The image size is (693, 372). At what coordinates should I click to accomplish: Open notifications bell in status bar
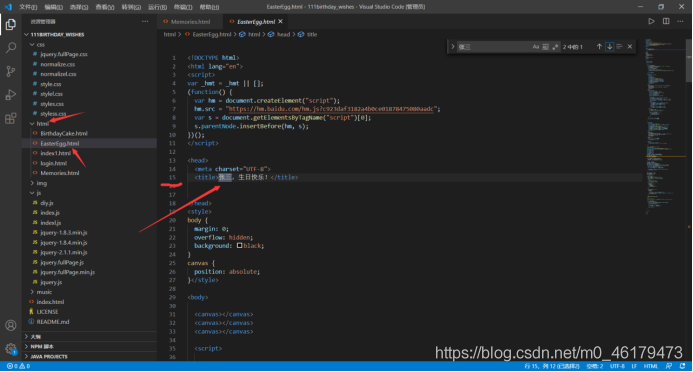pos(682,366)
